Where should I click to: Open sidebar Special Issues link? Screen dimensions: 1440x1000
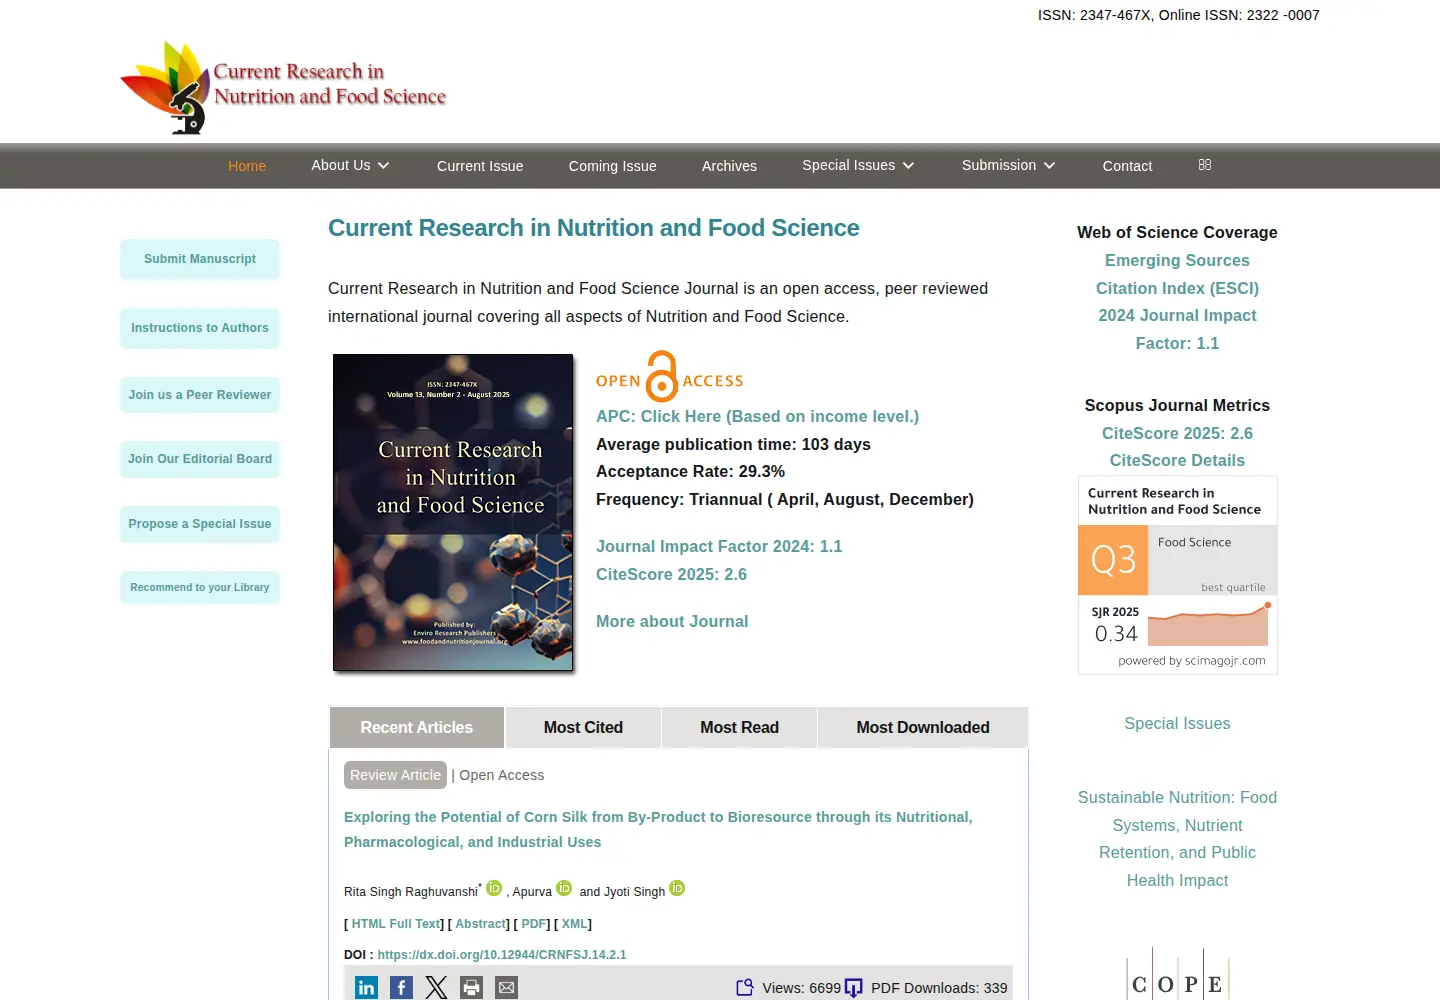point(1177,723)
